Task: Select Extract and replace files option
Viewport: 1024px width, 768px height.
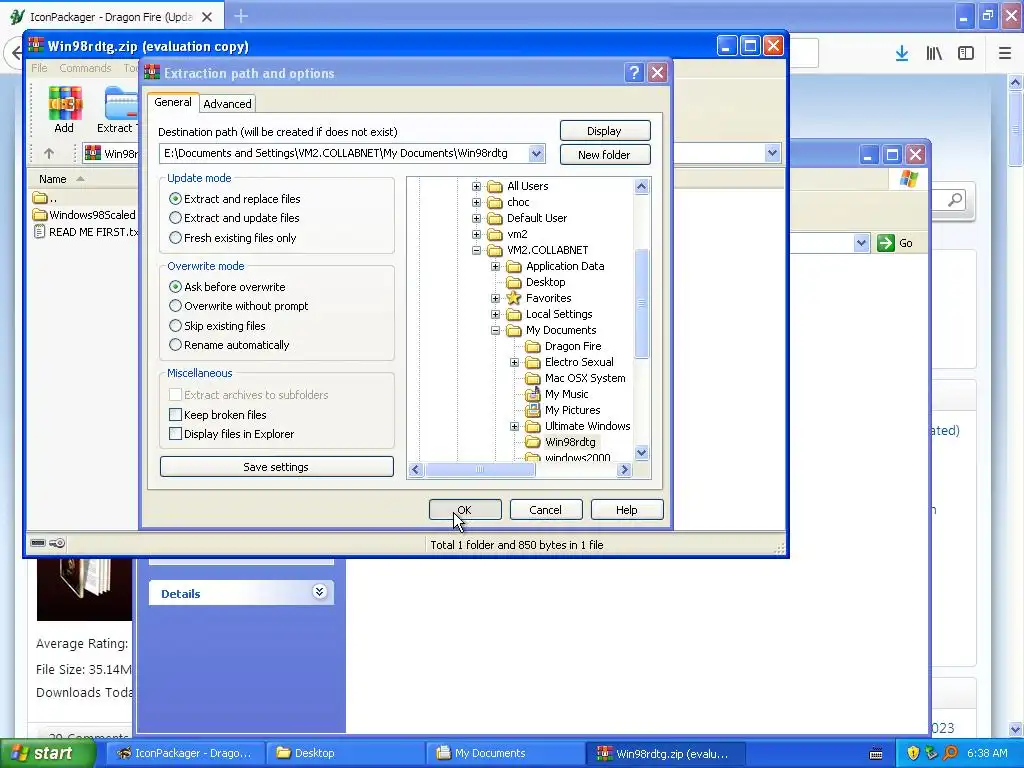Action: 234,199
